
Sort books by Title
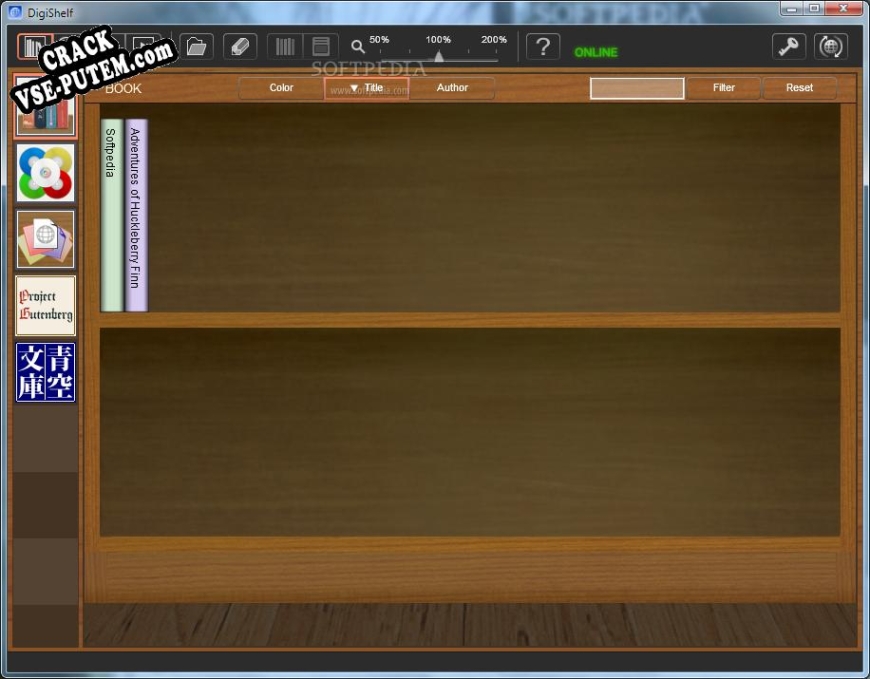367,88
